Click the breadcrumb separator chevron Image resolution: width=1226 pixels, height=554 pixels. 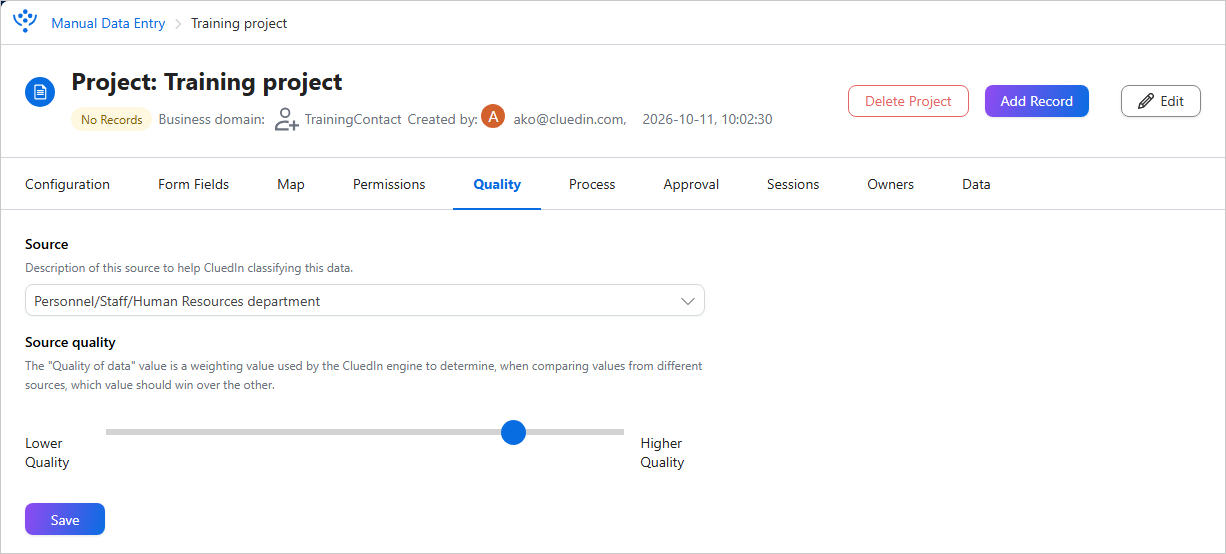pos(178,23)
